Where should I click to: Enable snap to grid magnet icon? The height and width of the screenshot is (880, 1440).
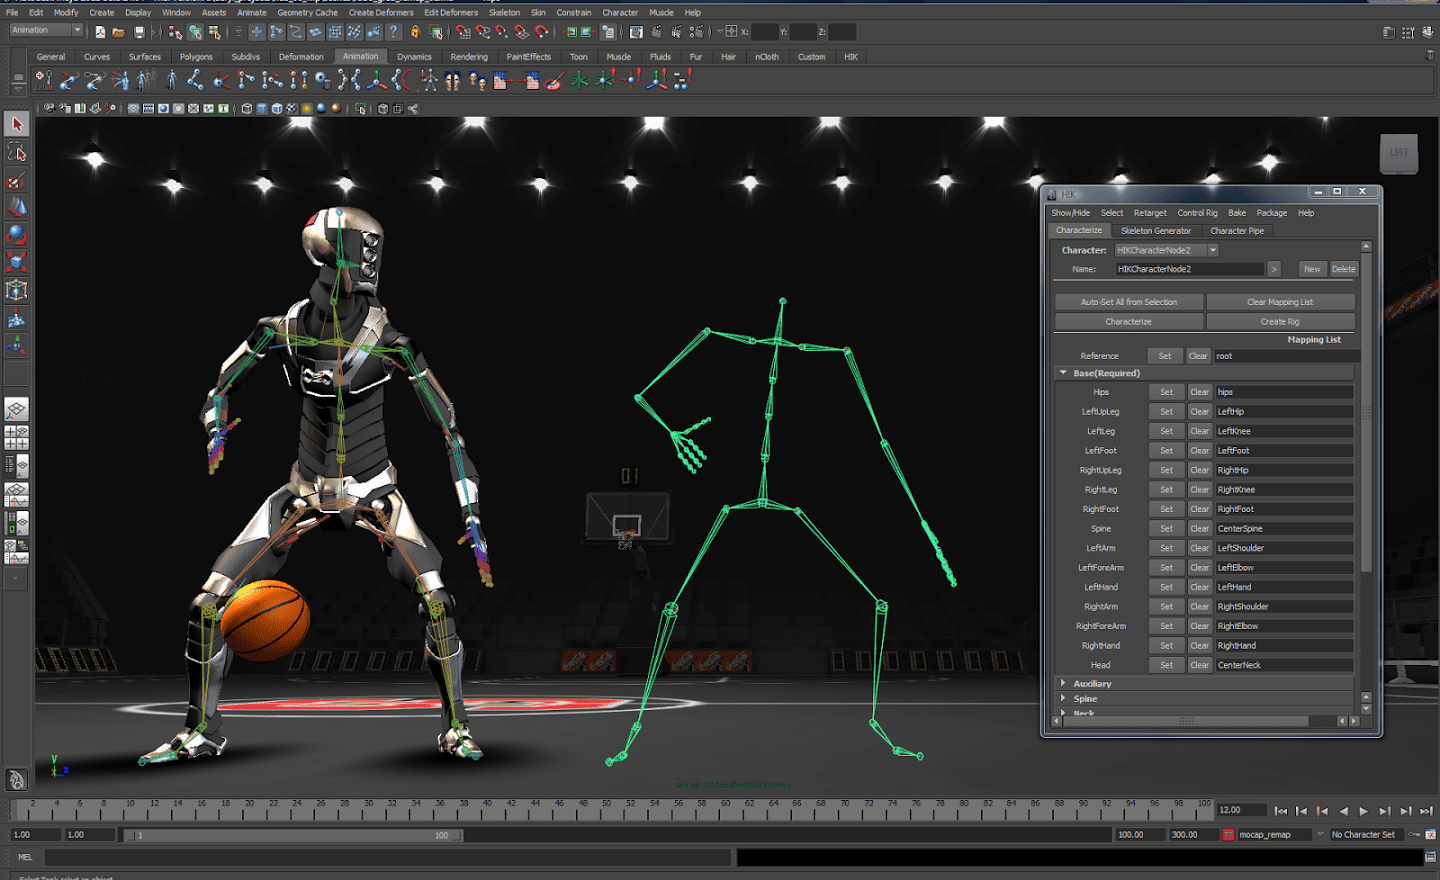[x=463, y=32]
